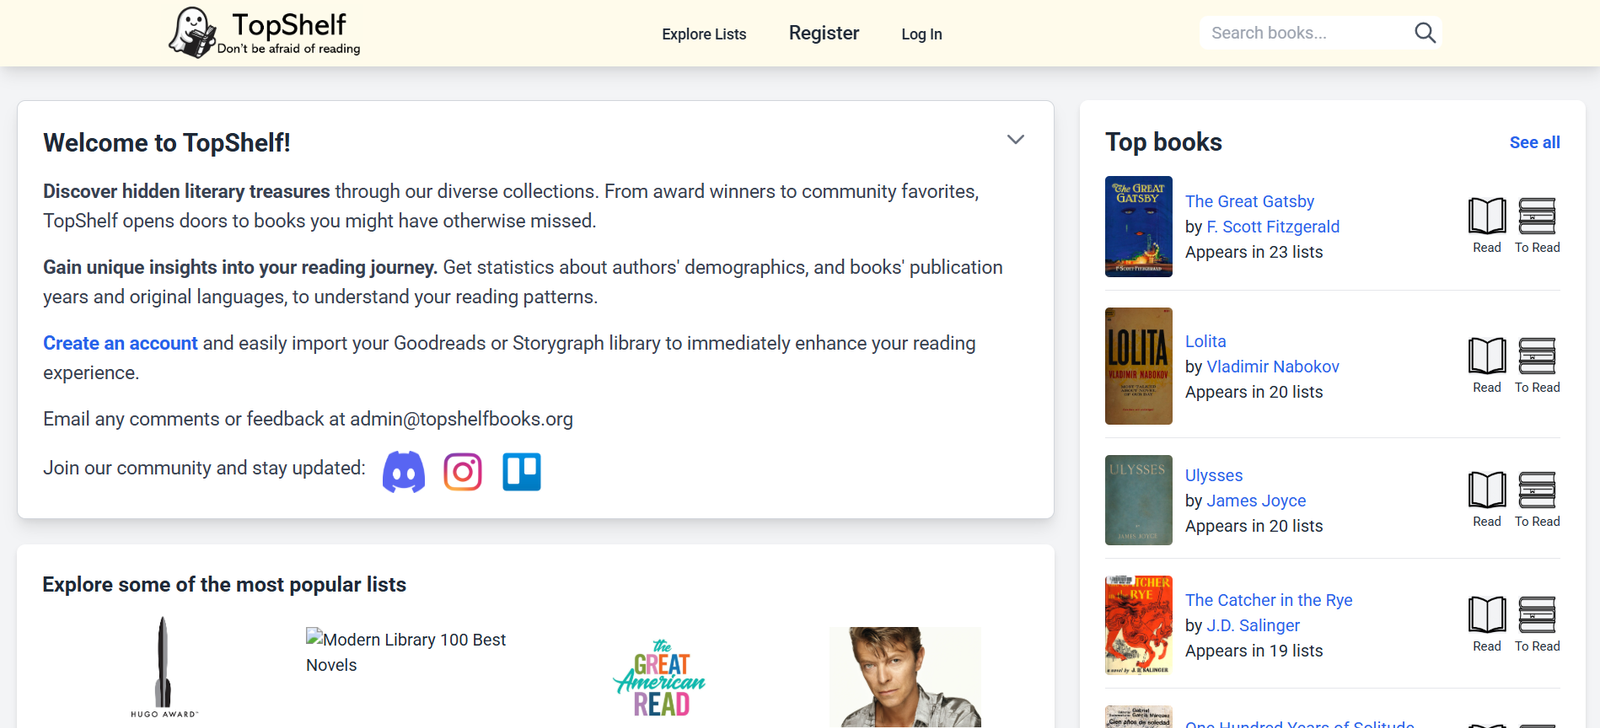Open the Hugo Award list thumbnail

click(163, 667)
